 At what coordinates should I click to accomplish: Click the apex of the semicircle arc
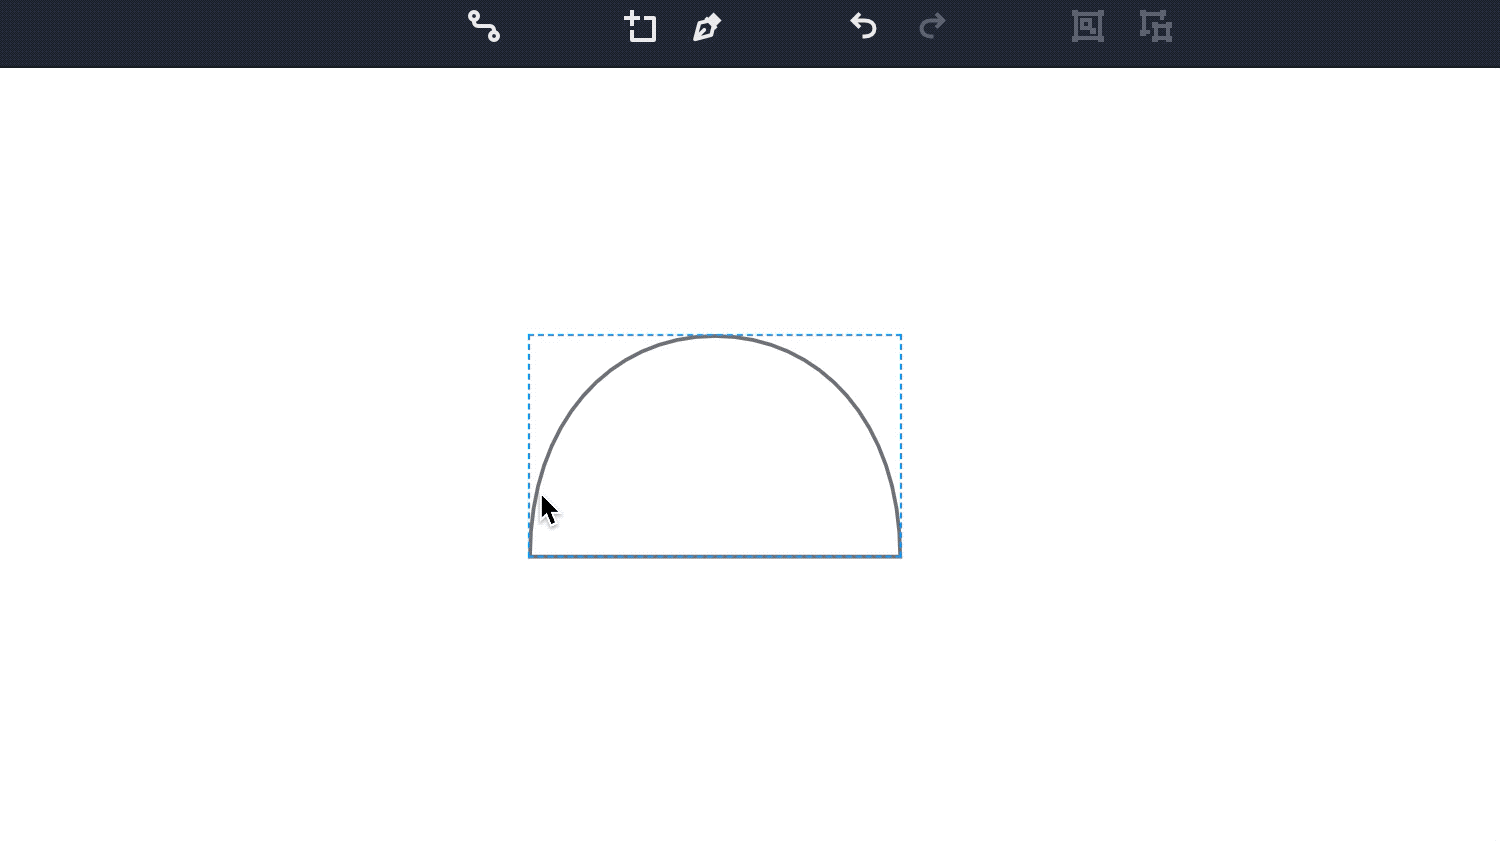point(715,337)
